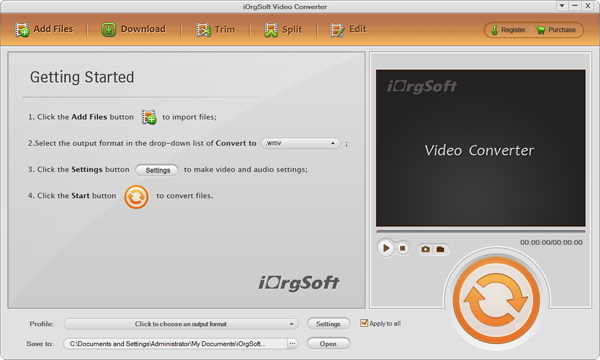Click the 00:00:00/00:00:00 time display
This screenshot has height=360, width=600.
pyautogui.click(x=551, y=243)
